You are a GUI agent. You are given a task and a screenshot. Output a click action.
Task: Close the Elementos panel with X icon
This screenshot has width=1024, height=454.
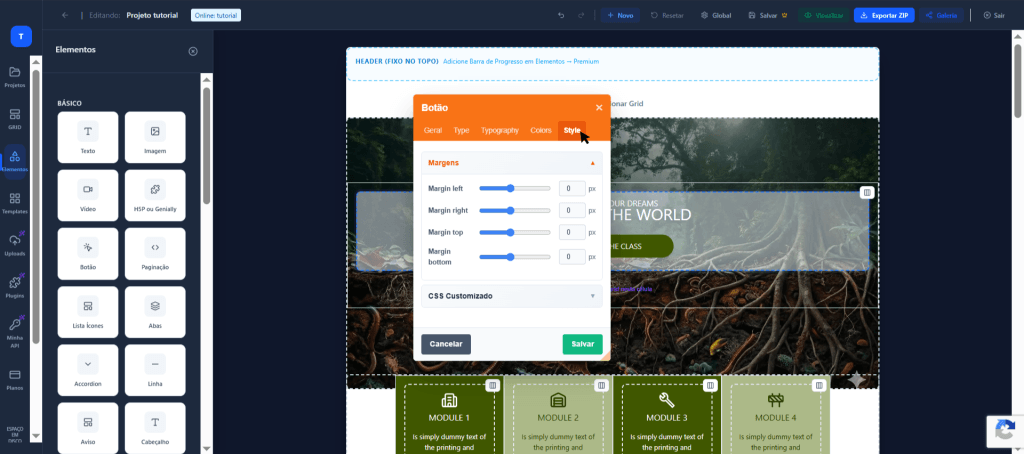coord(193,51)
